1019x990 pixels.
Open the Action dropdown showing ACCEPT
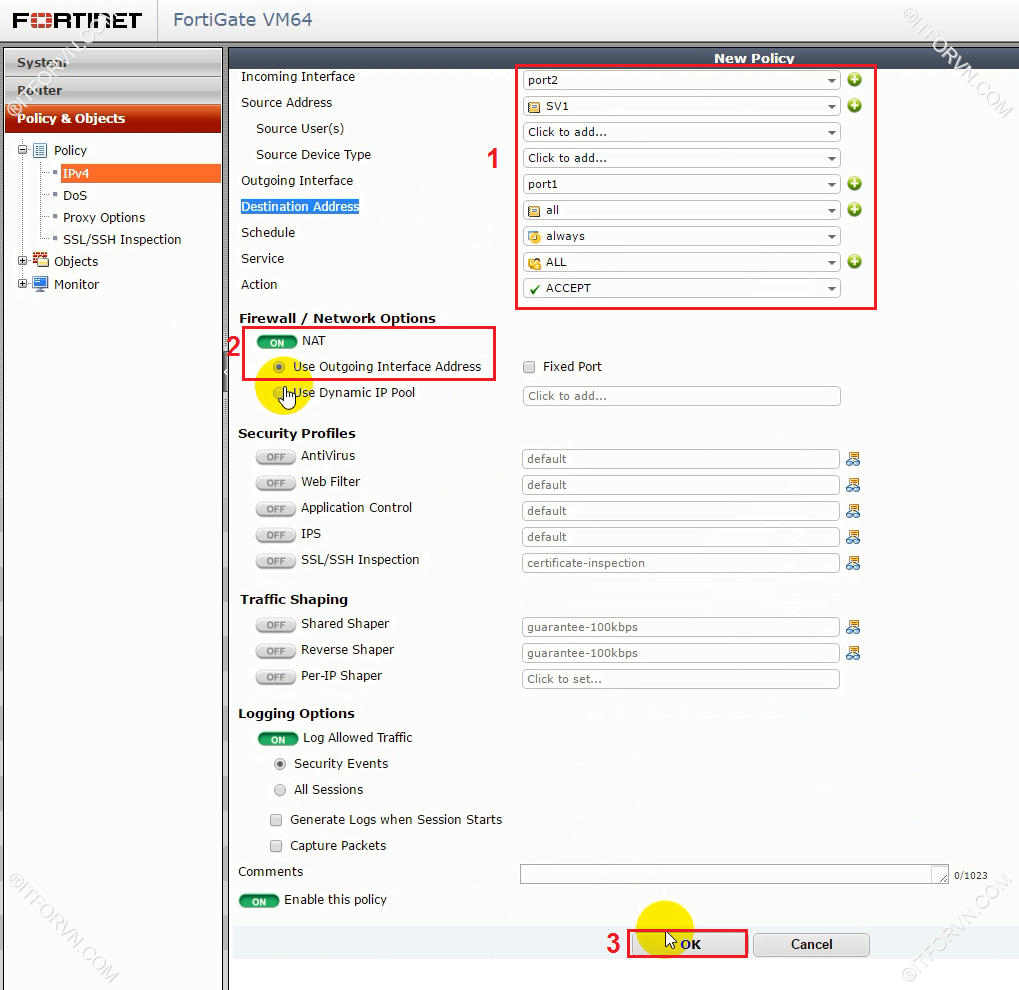click(681, 288)
